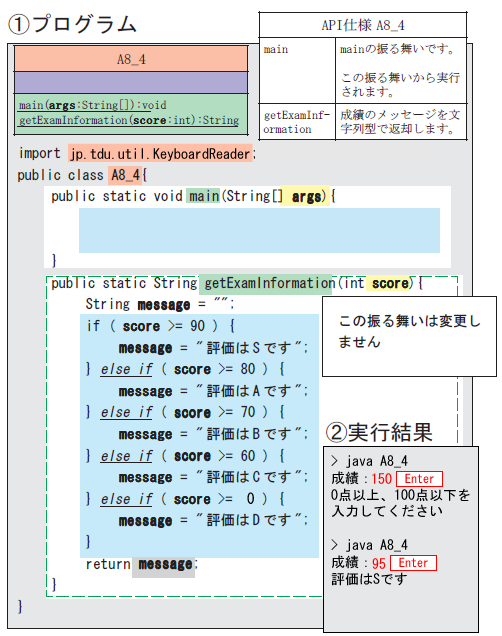Image resolution: width=502 pixels, height=636 pixels.
Task: Click the blank blue main body area
Action: pos(259,230)
